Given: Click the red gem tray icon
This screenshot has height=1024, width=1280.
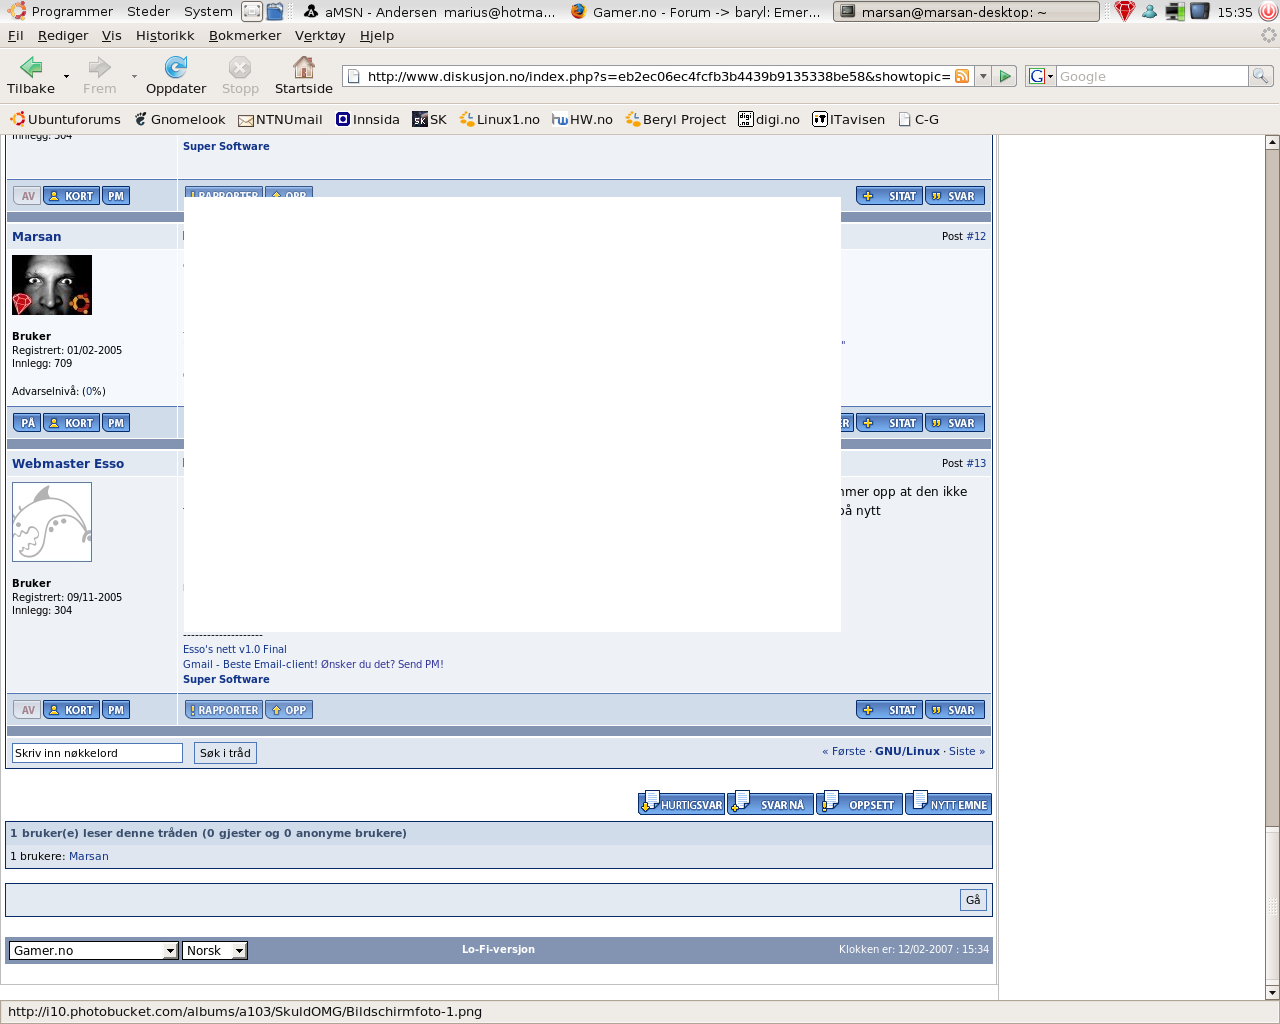Looking at the screenshot, I should (1125, 12).
